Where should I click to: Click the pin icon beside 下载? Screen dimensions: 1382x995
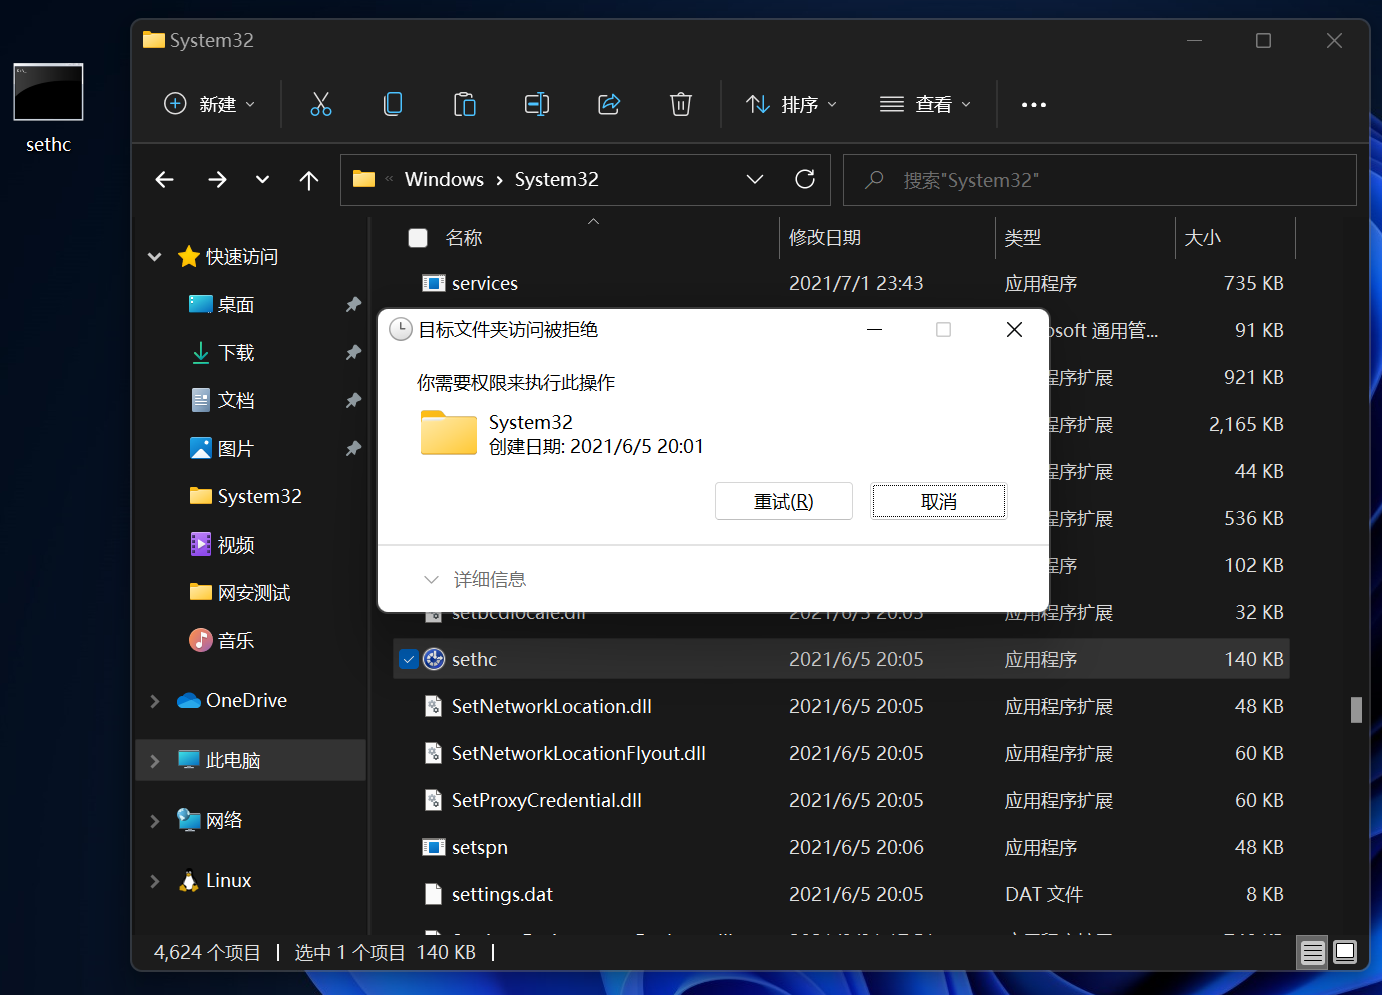(353, 352)
